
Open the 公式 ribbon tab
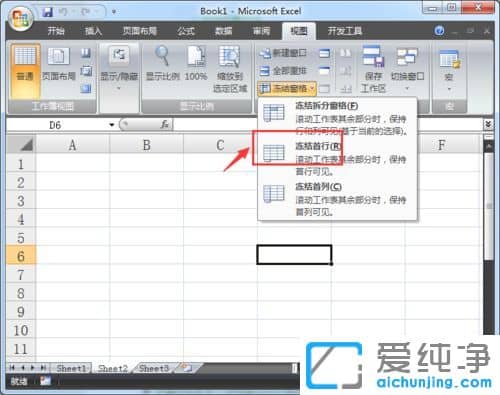click(x=186, y=31)
